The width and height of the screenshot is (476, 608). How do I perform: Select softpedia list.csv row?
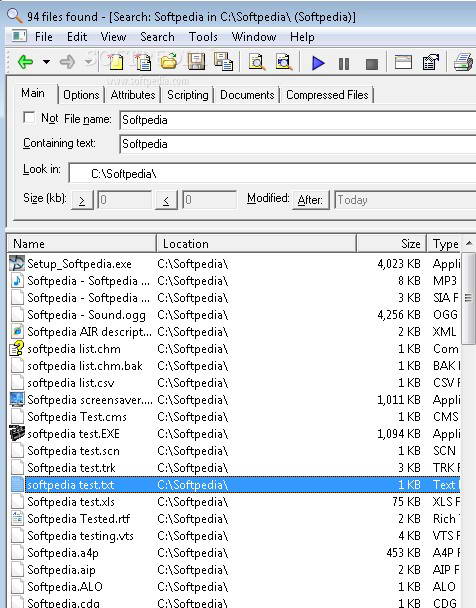(235, 383)
